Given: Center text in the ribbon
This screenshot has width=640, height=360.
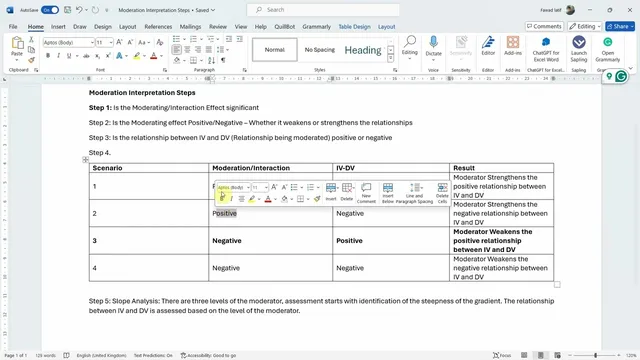Looking at the screenshot, I should (187, 49).
